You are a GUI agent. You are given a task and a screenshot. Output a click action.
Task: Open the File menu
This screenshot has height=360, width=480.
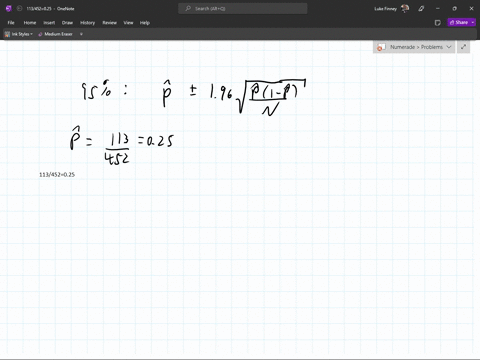click(11, 23)
